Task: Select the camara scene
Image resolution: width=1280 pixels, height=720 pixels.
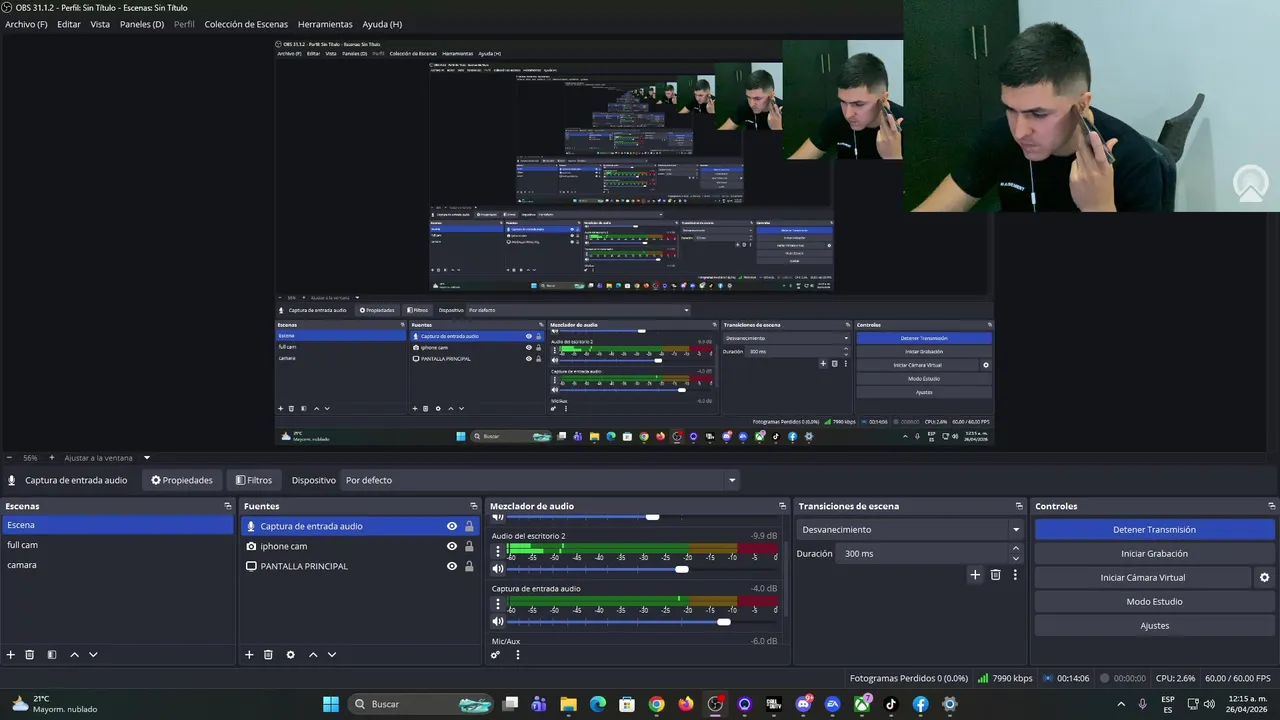Action: pos(117,565)
